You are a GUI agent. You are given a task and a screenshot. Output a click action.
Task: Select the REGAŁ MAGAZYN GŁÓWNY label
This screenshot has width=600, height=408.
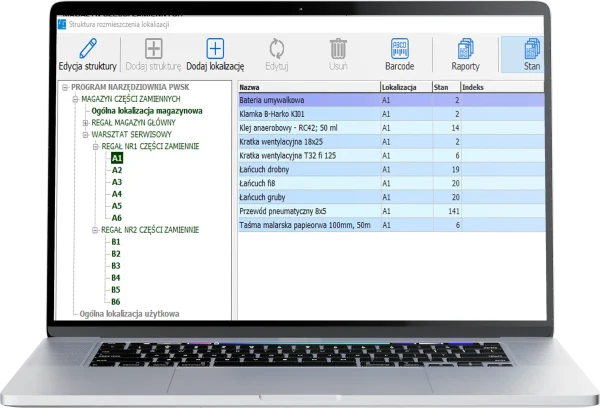point(133,122)
